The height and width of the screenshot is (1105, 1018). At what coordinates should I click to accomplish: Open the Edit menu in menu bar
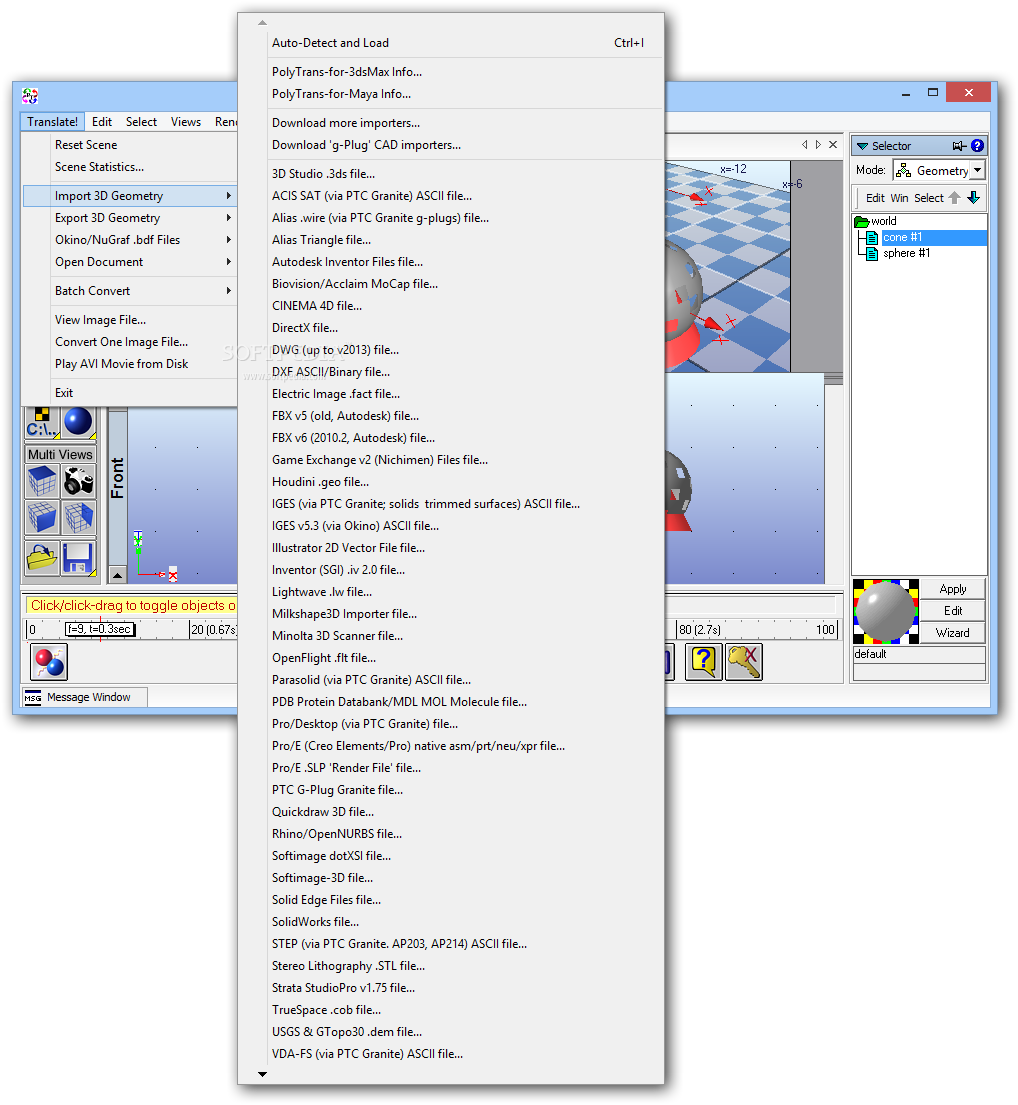coord(101,122)
